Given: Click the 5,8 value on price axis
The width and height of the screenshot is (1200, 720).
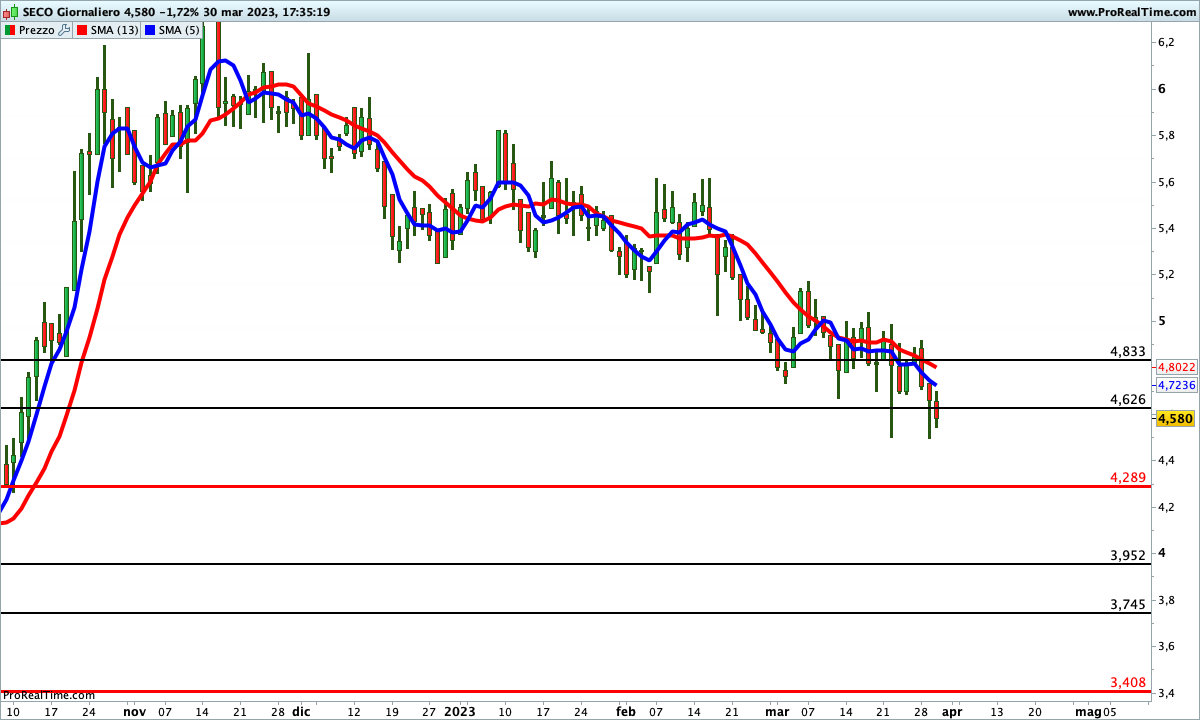Looking at the screenshot, I should click(x=1166, y=135).
